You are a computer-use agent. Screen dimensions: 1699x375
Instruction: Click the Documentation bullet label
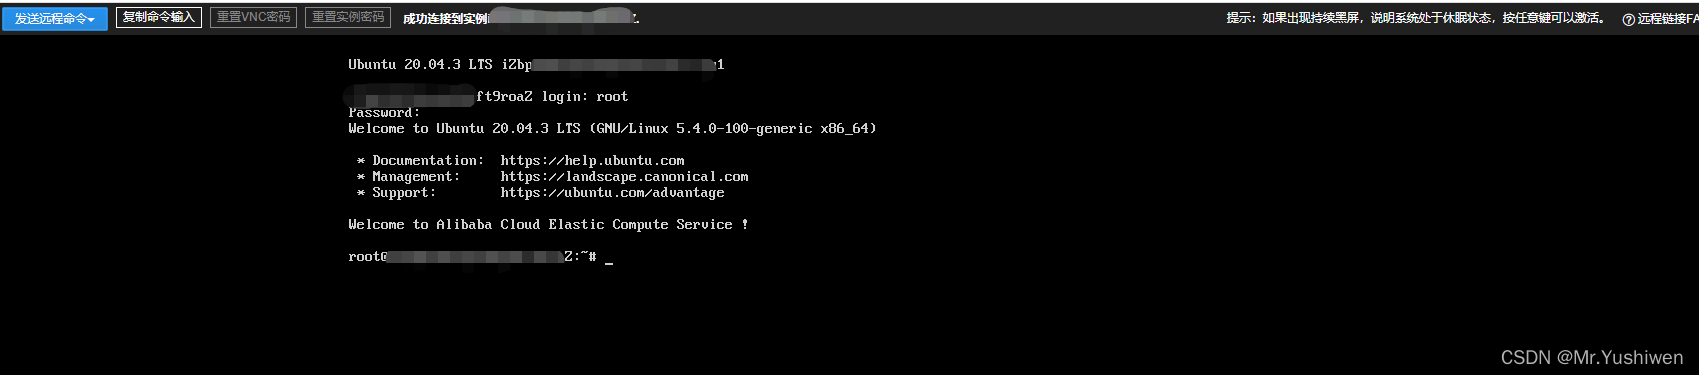pos(427,160)
